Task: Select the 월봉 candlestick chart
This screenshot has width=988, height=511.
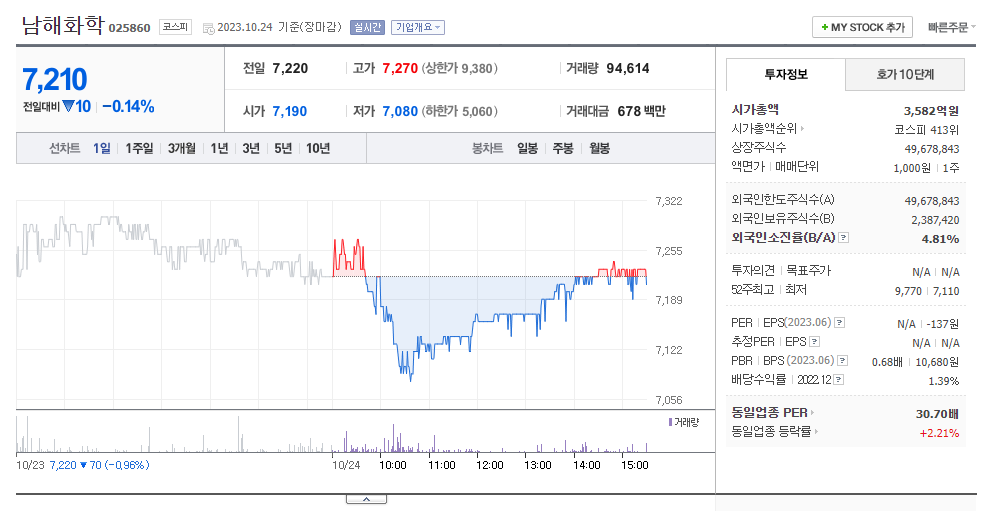Action: click(599, 148)
